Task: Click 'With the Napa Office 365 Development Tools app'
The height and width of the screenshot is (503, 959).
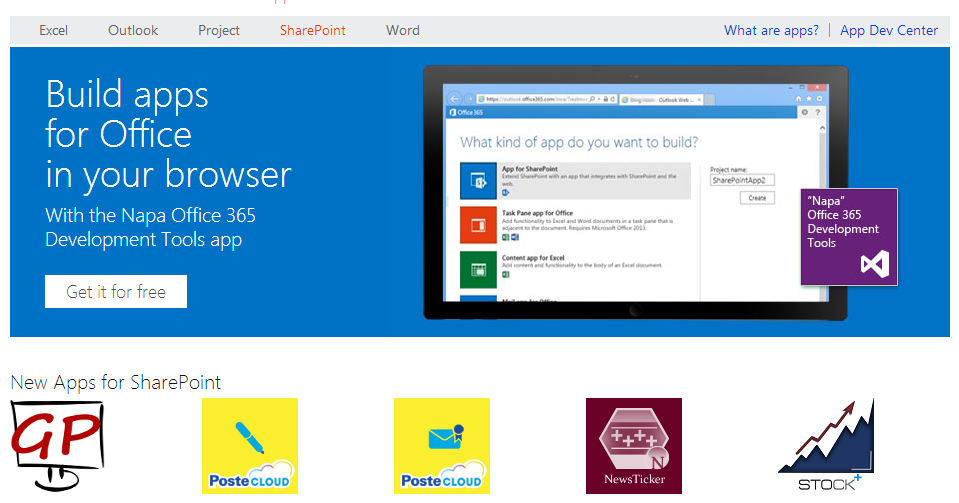Action: click(x=150, y=228)
